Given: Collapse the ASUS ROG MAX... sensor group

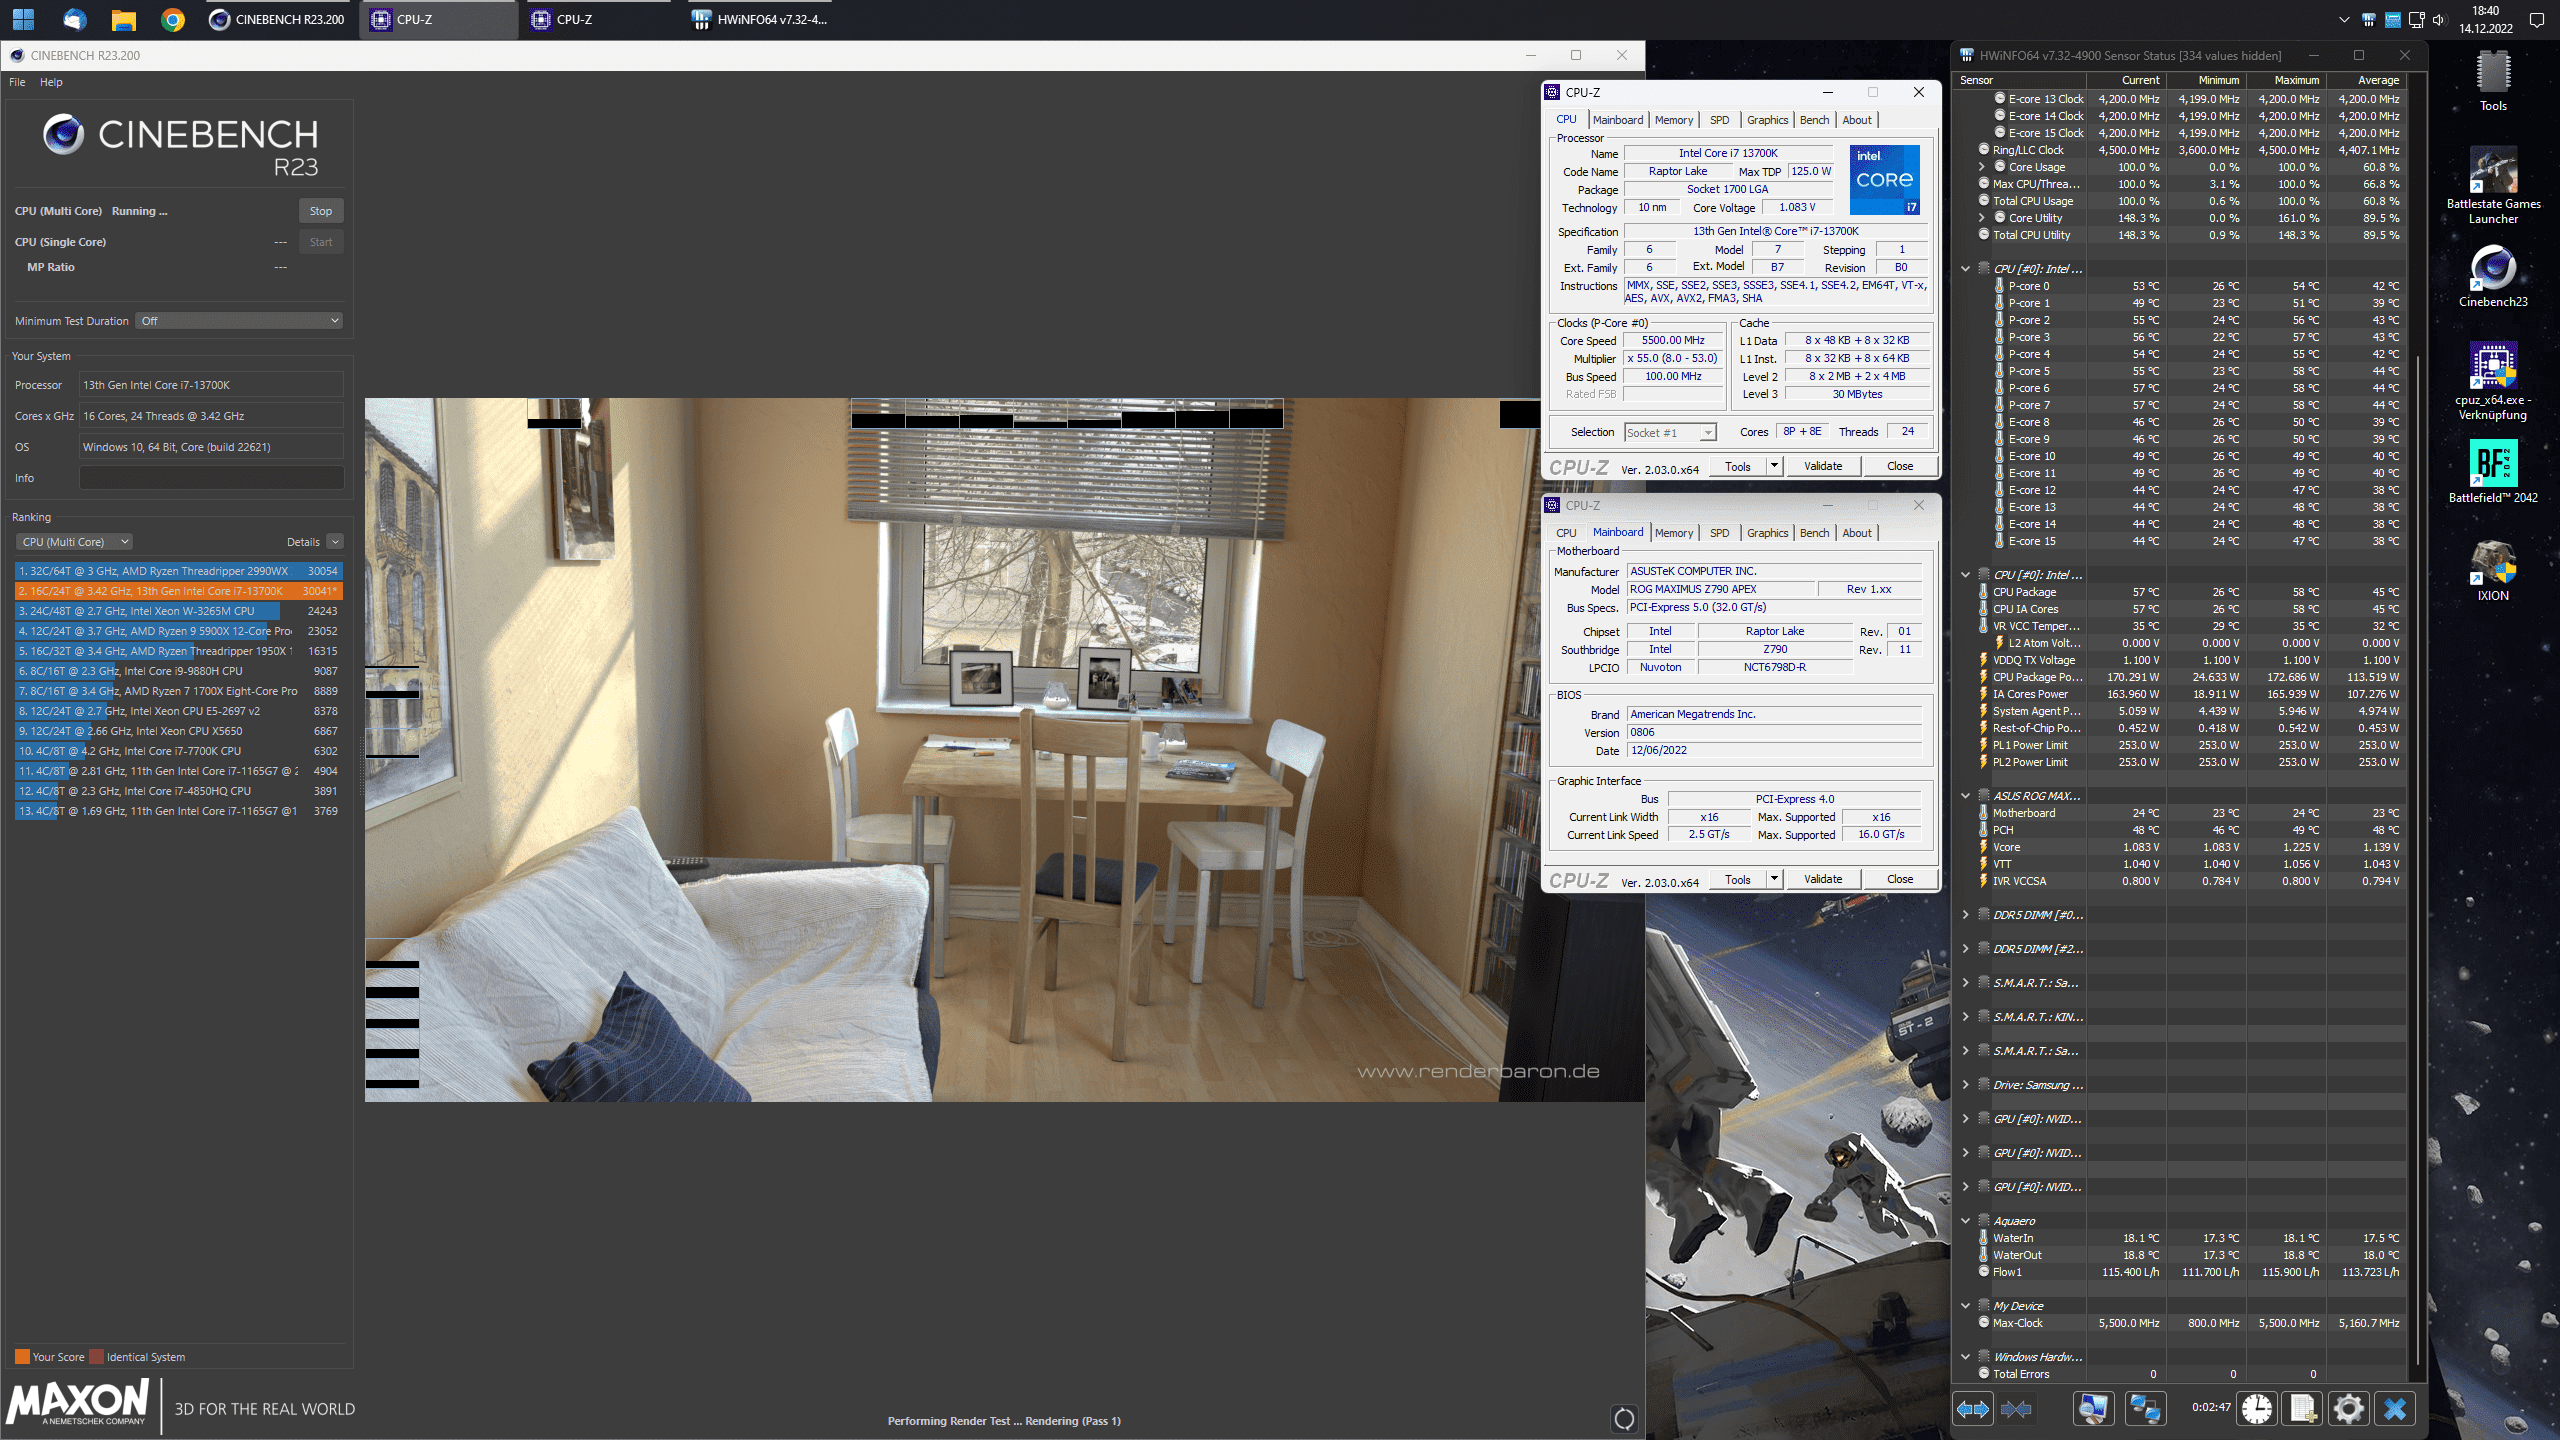Looking at the screenshot, I should (x=1965, y=796).
